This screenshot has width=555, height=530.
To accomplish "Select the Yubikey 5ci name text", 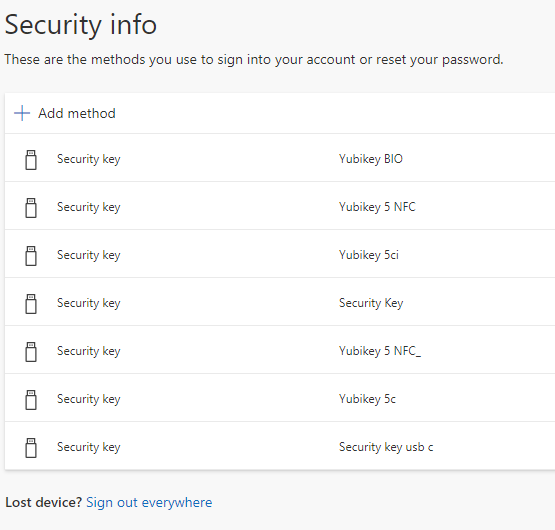I will [368, 255].
